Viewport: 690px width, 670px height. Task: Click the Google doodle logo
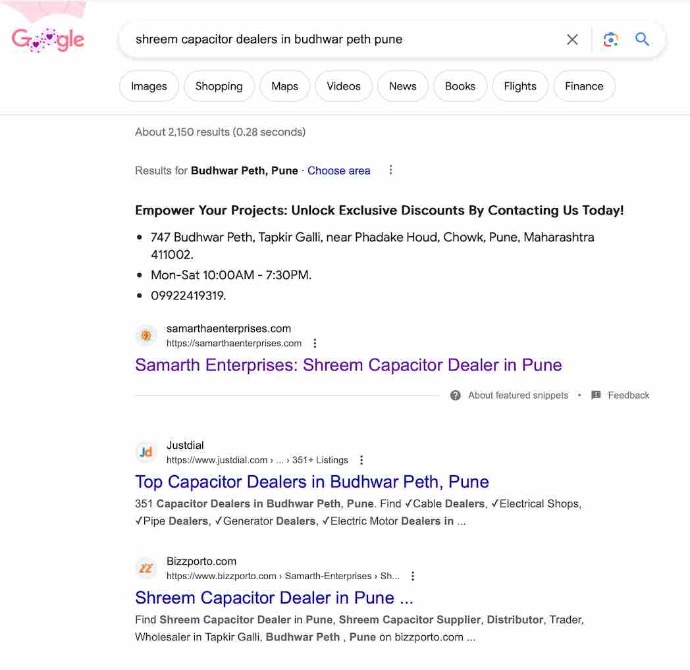(48, 40)
